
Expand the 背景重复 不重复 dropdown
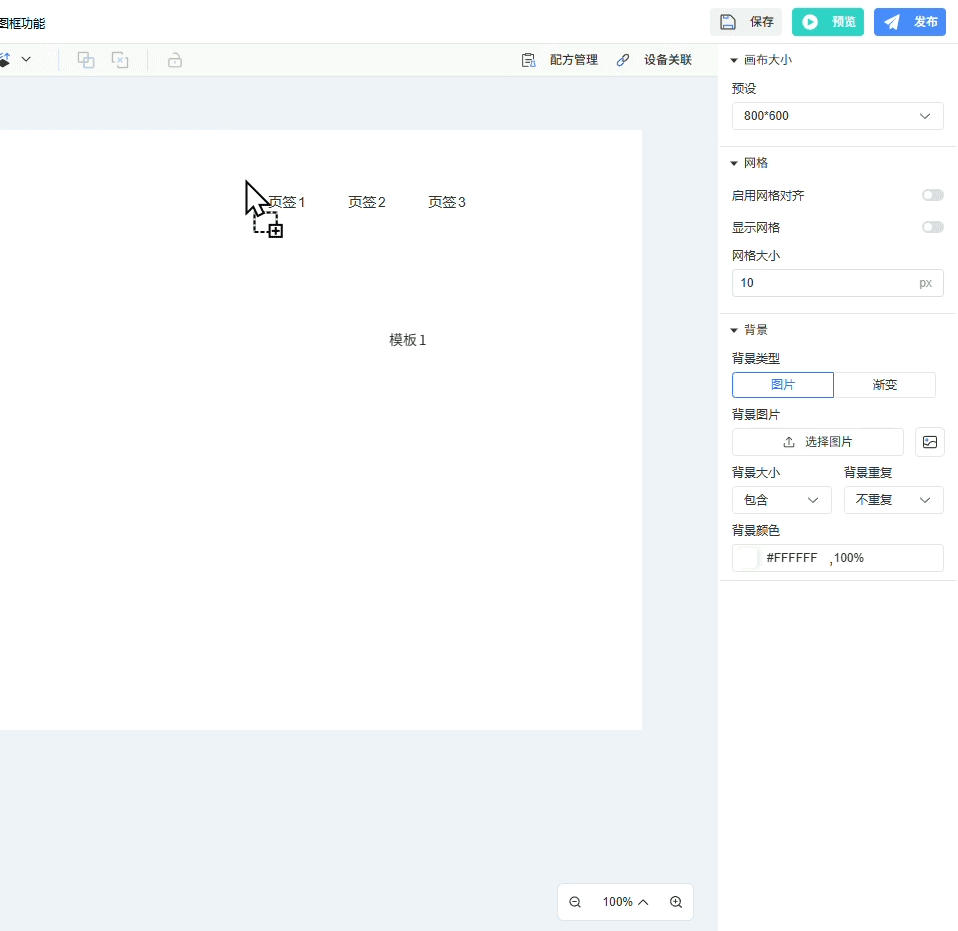pos(893,500)
